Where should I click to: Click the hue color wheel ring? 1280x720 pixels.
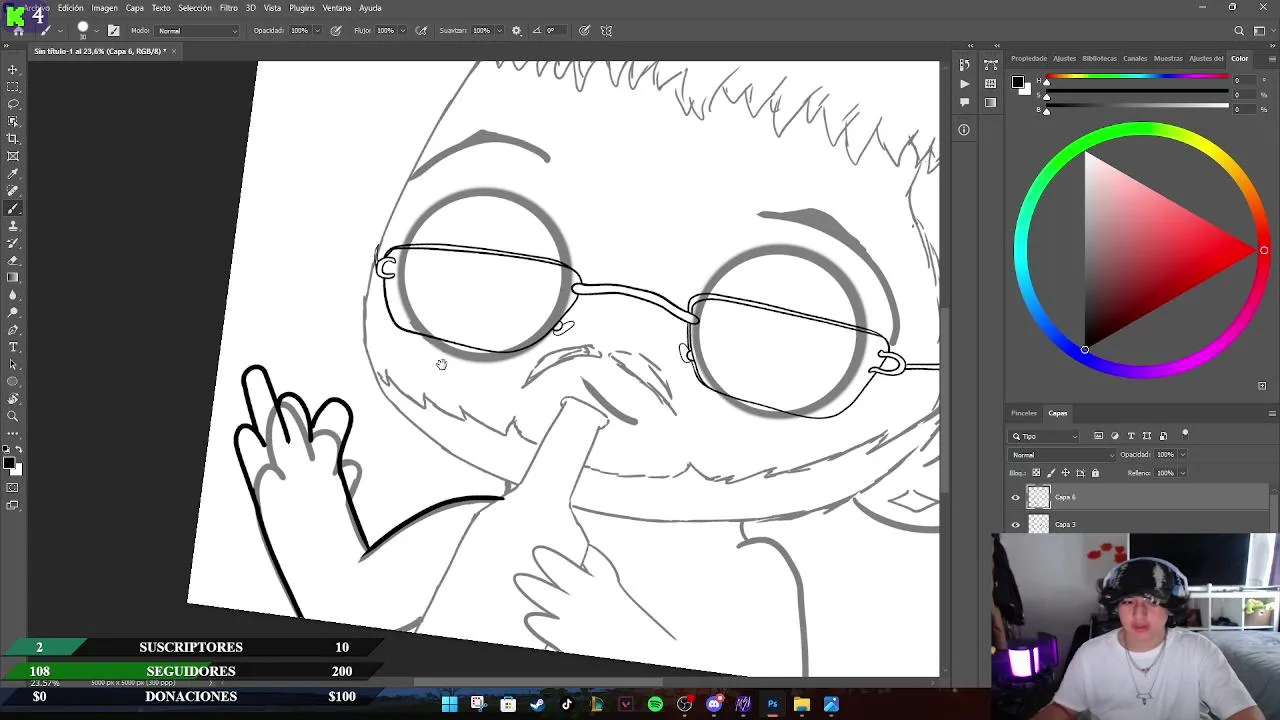coord(1141,130)
